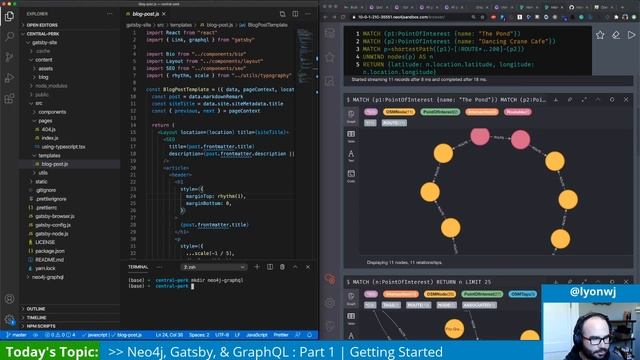This screenshot has height=360, width=640.
Task: Open the Explorer view in VS Code activity bar
Action: click(x=9, y=16)
